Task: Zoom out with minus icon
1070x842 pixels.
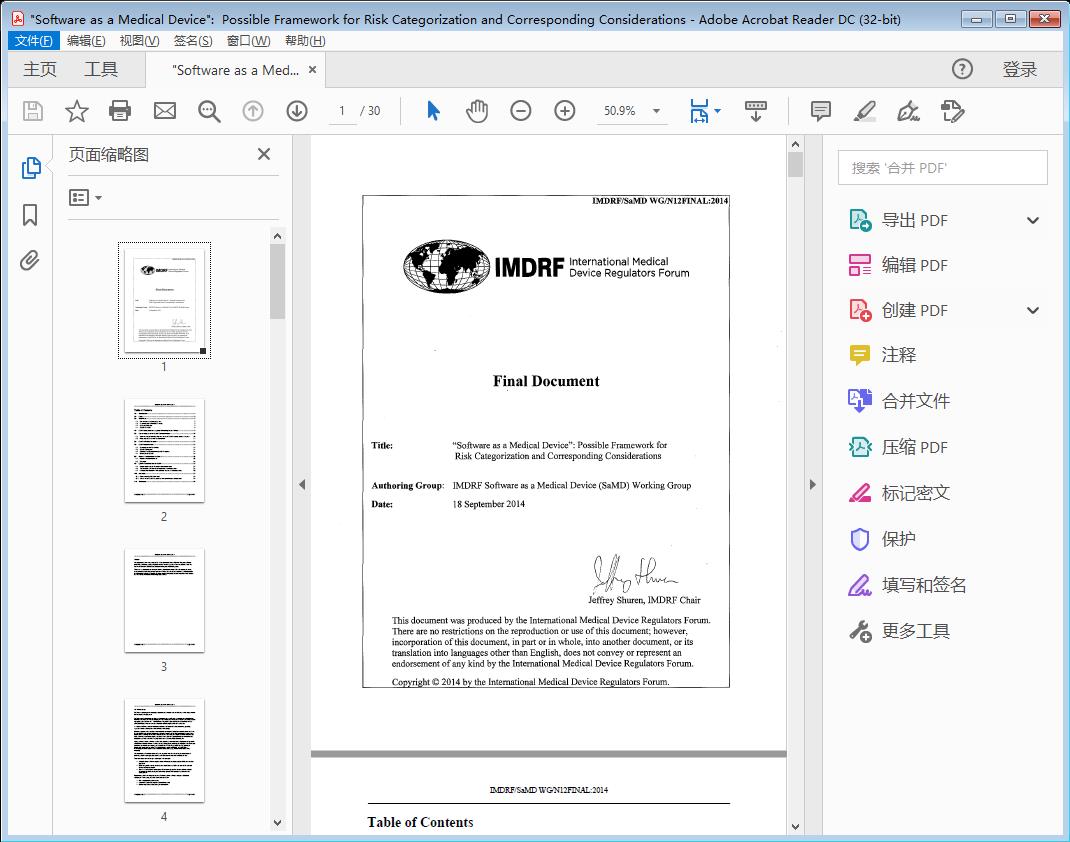Action: [521, 111]
